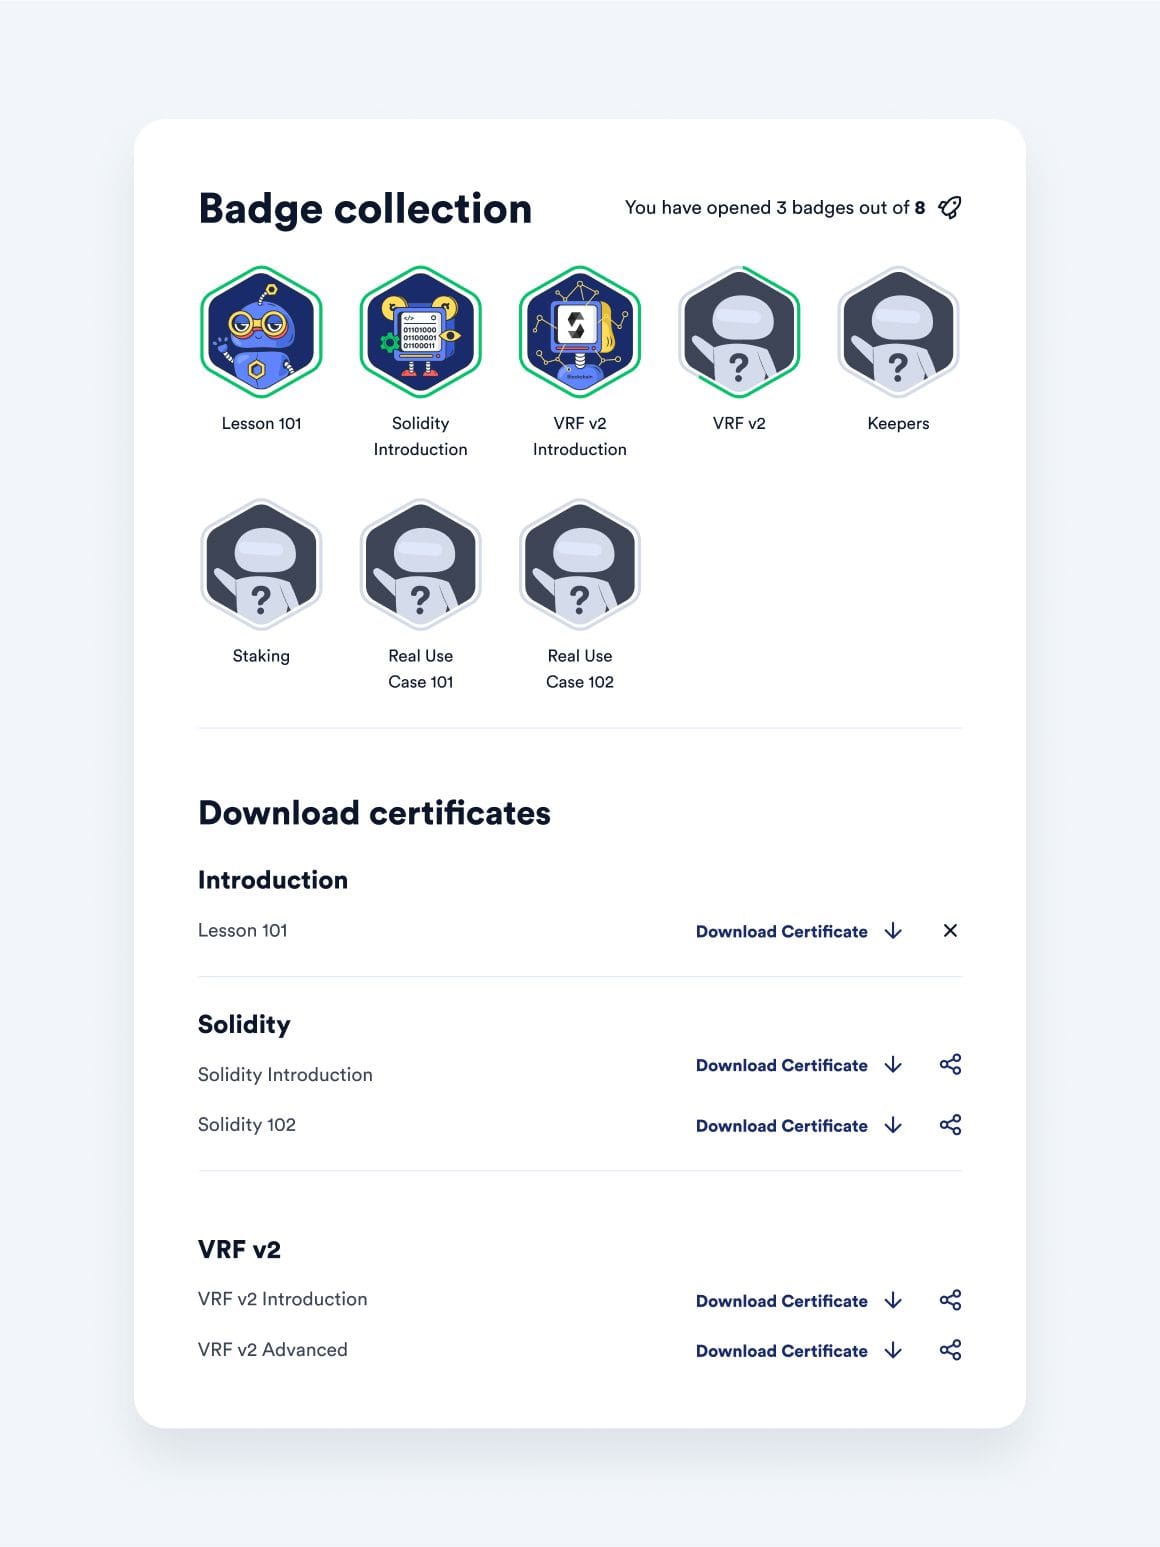Share the VRF v2 Introduction certificate
This screenshot has width=1160, height=1547.
pos(949,1300)
